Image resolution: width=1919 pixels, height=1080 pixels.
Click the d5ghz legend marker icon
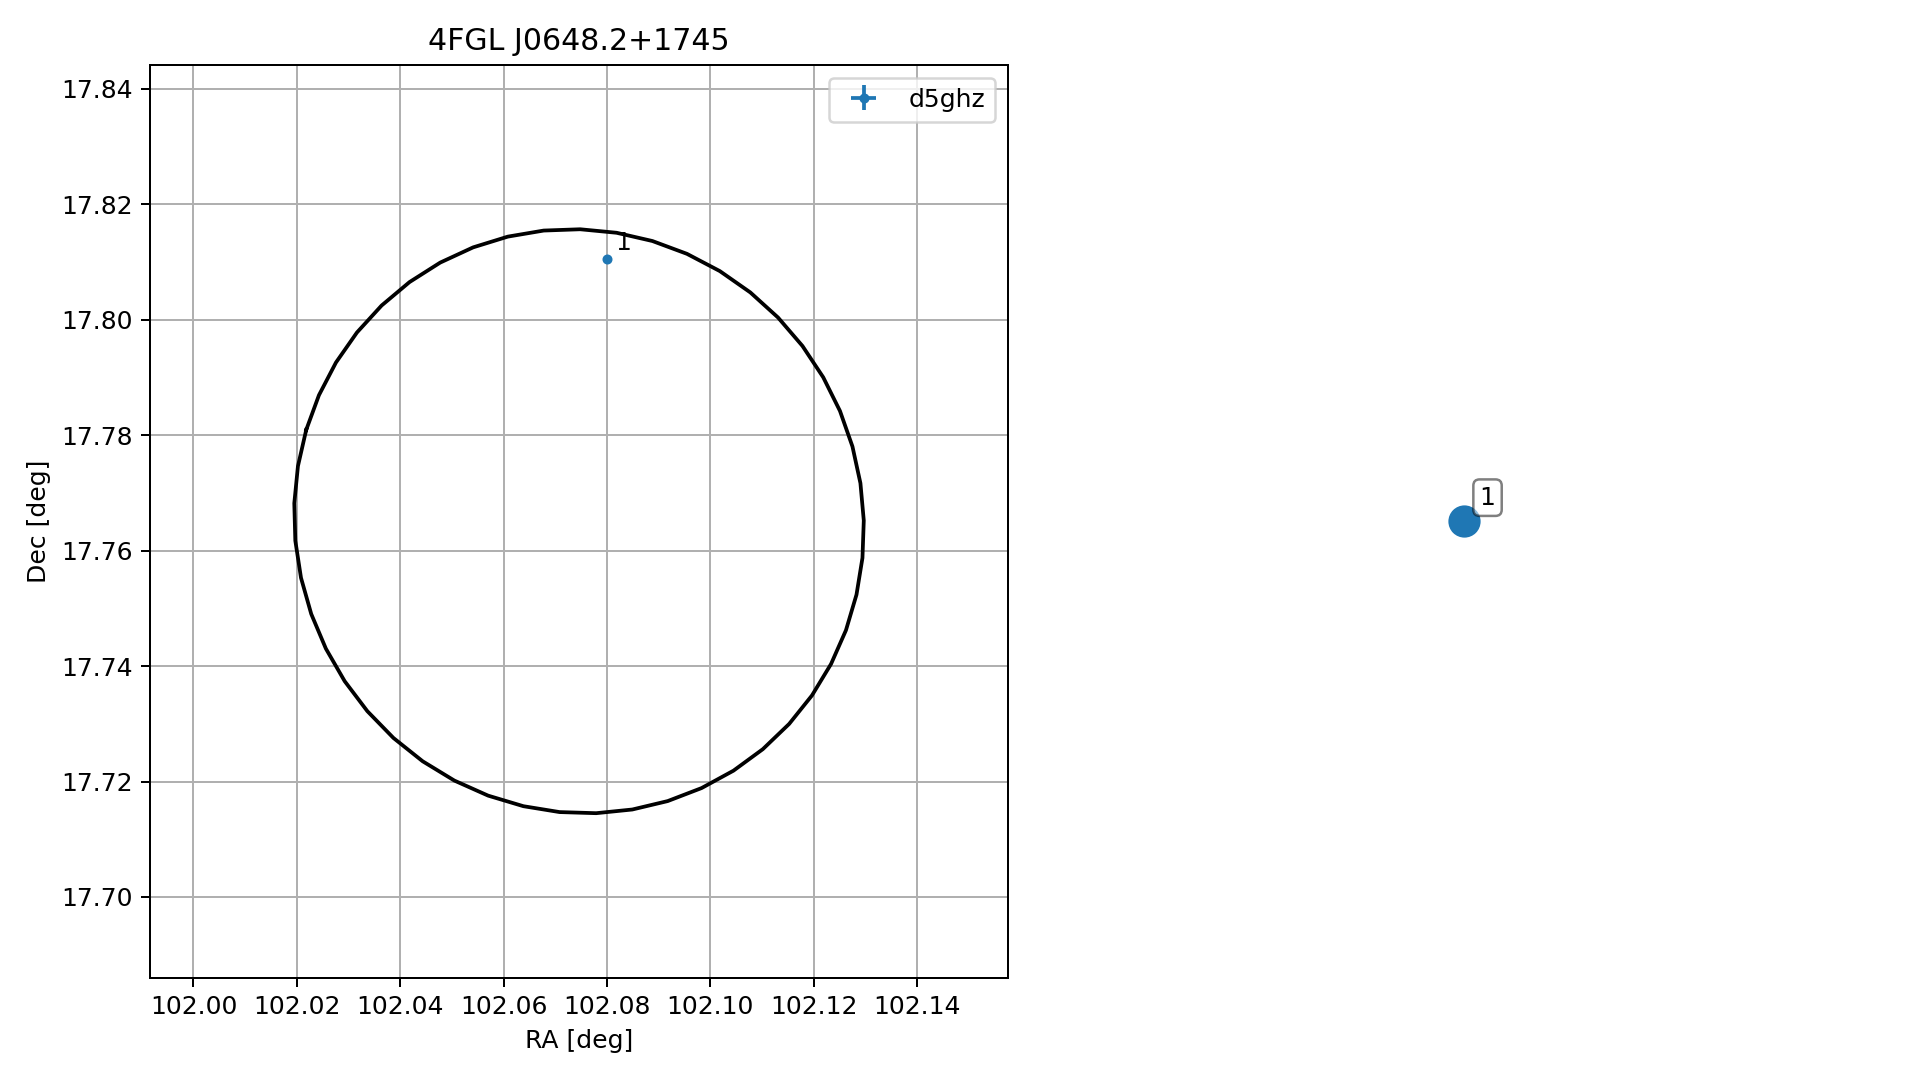[863, 99]
